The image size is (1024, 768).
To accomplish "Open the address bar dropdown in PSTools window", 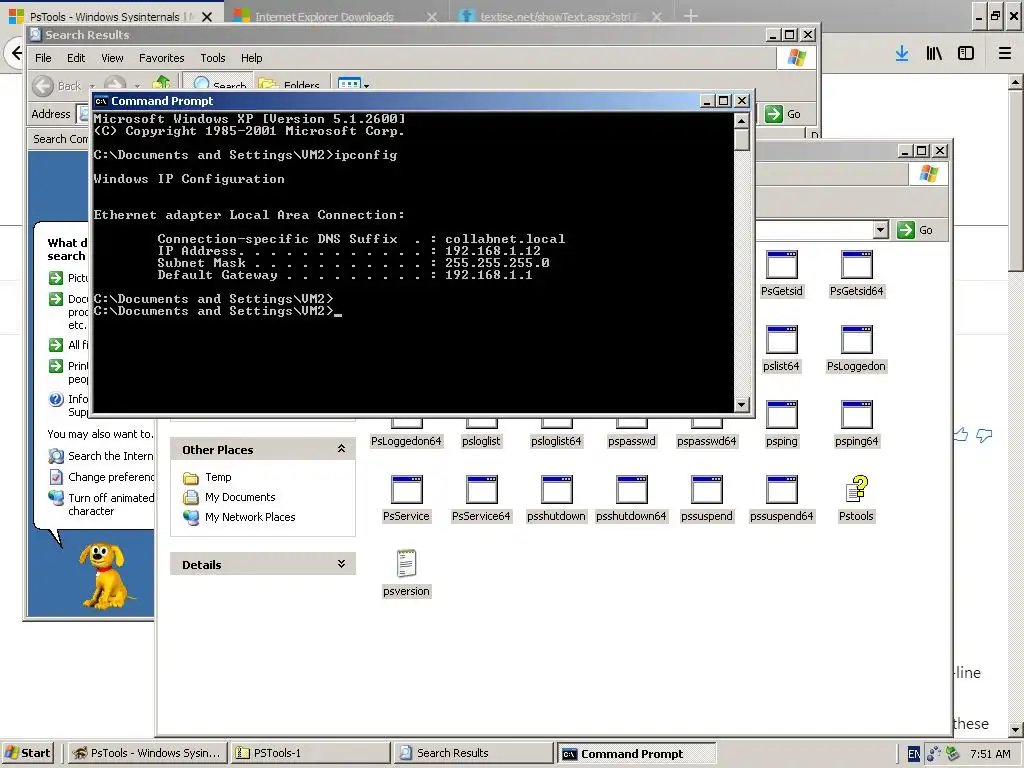I will pos(881,230).
